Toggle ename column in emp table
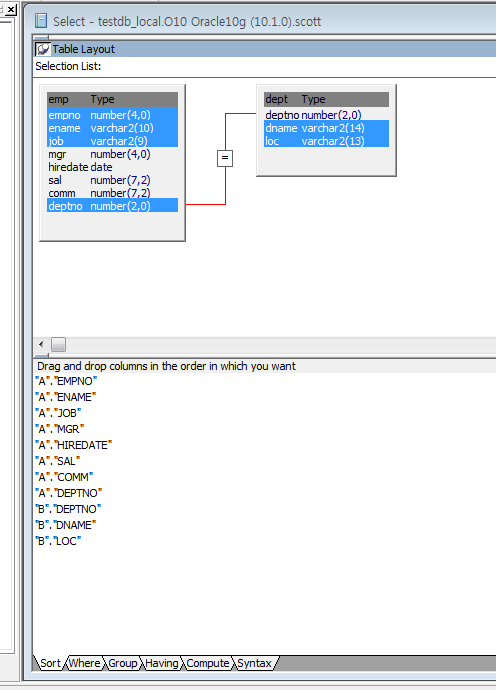Image resolution: width=496 pixels, height=690 pixels. pyautogui.click(x=112, y=128)
